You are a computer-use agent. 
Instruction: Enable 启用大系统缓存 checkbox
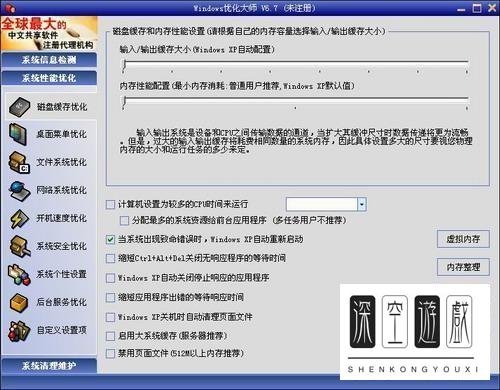tap(110, 336)
